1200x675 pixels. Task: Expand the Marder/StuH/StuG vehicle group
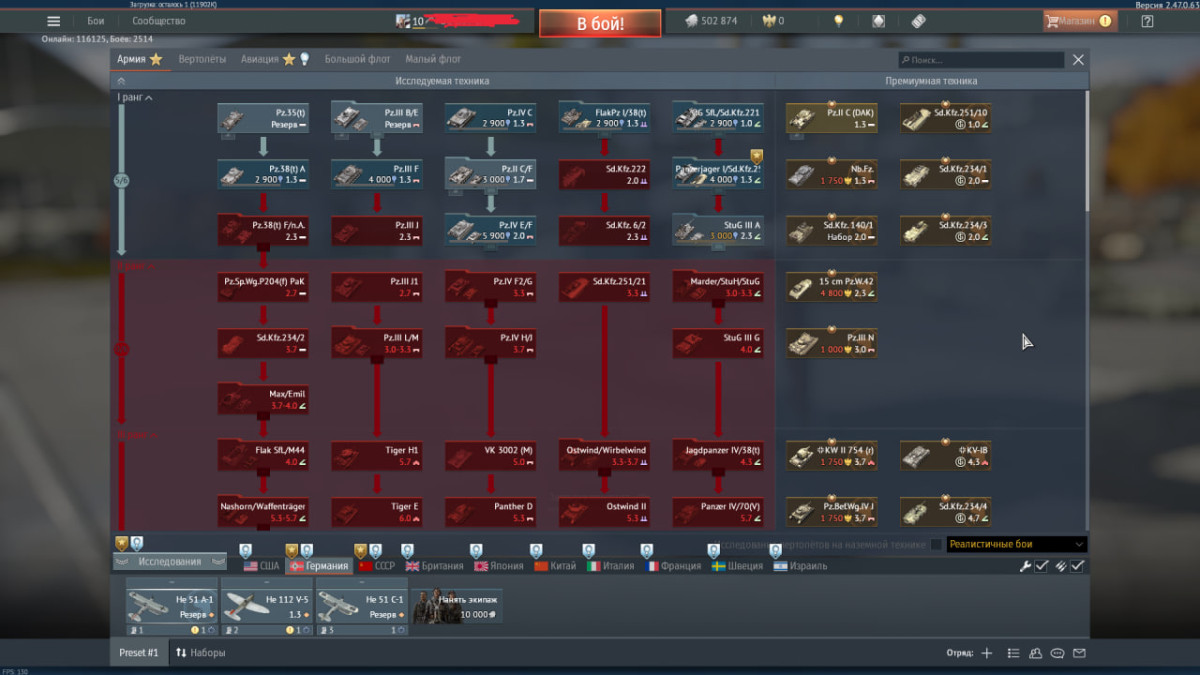[x=719, y=287]
